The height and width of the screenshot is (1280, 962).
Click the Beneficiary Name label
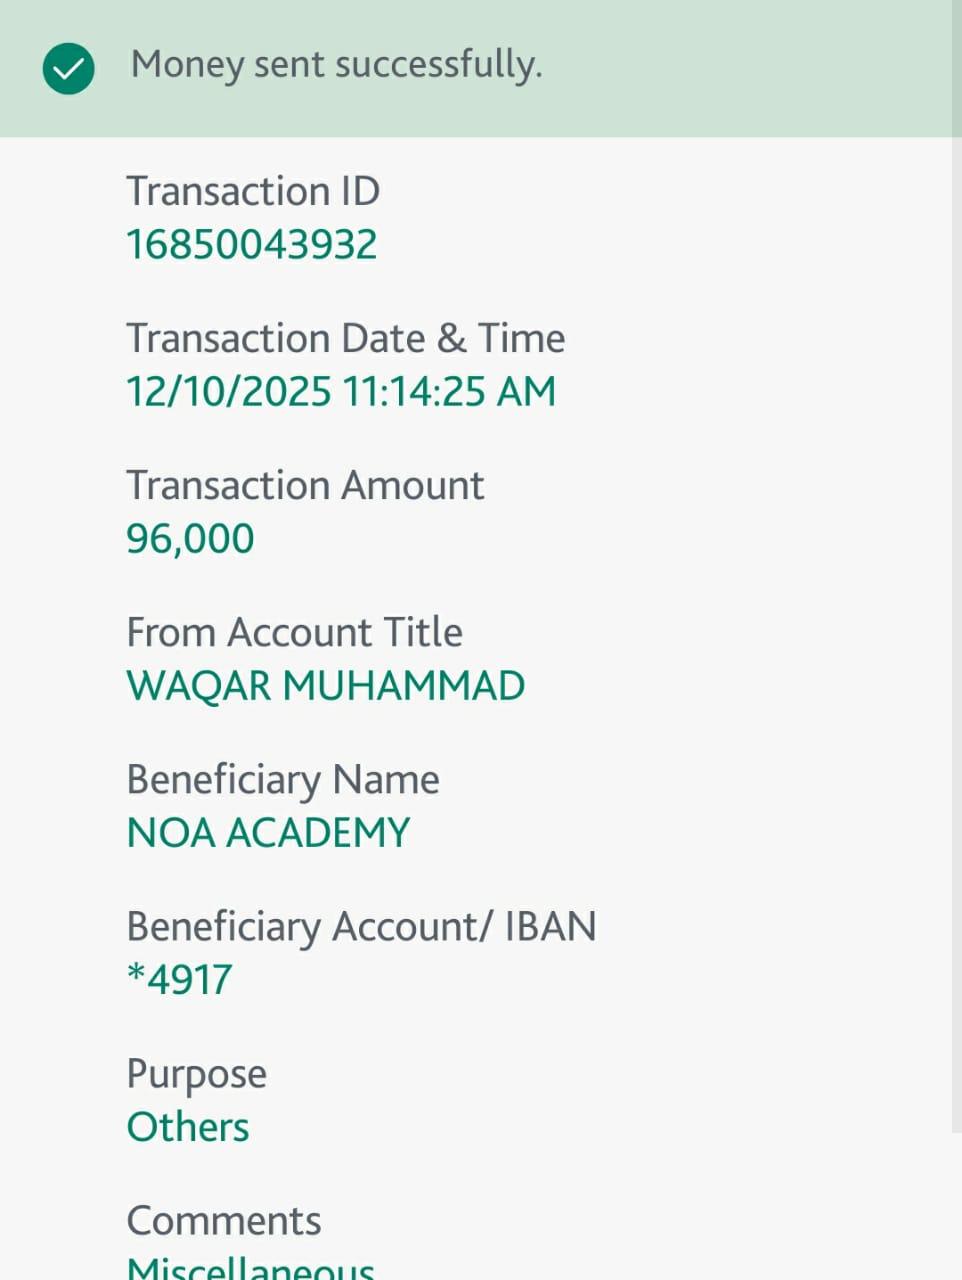tap(283, 779)
